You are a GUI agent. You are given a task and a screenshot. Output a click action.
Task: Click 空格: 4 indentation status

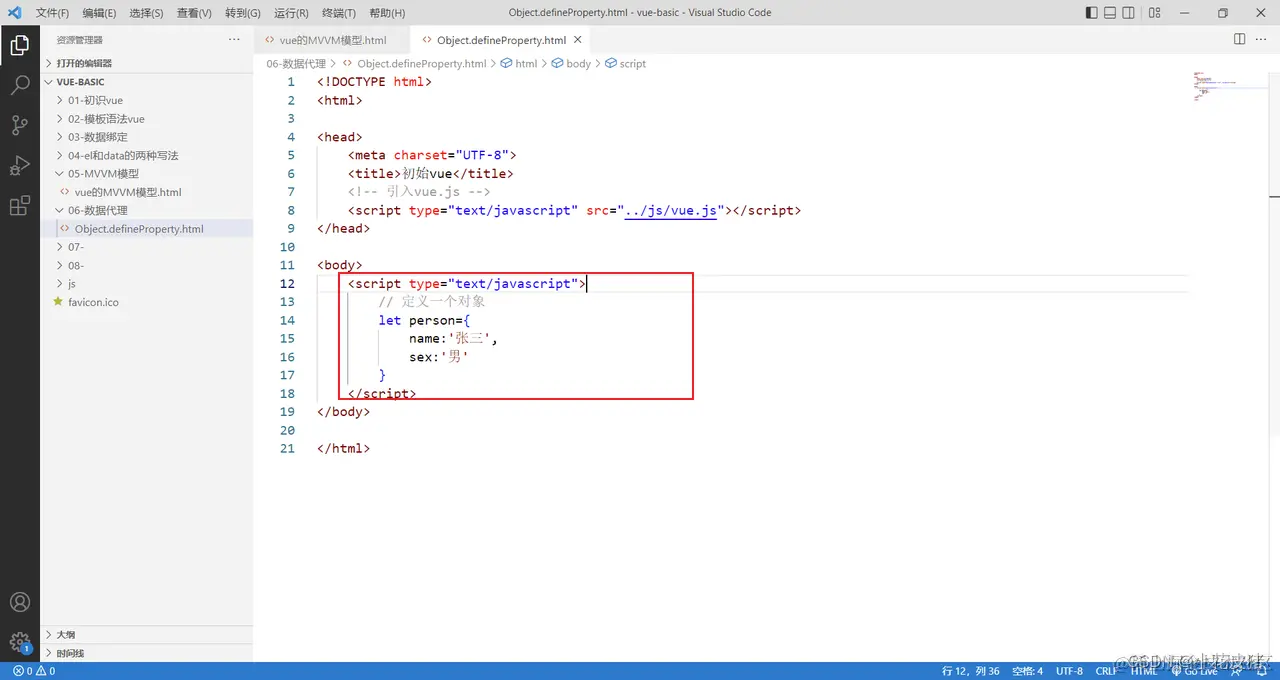tap(1027, 671)
